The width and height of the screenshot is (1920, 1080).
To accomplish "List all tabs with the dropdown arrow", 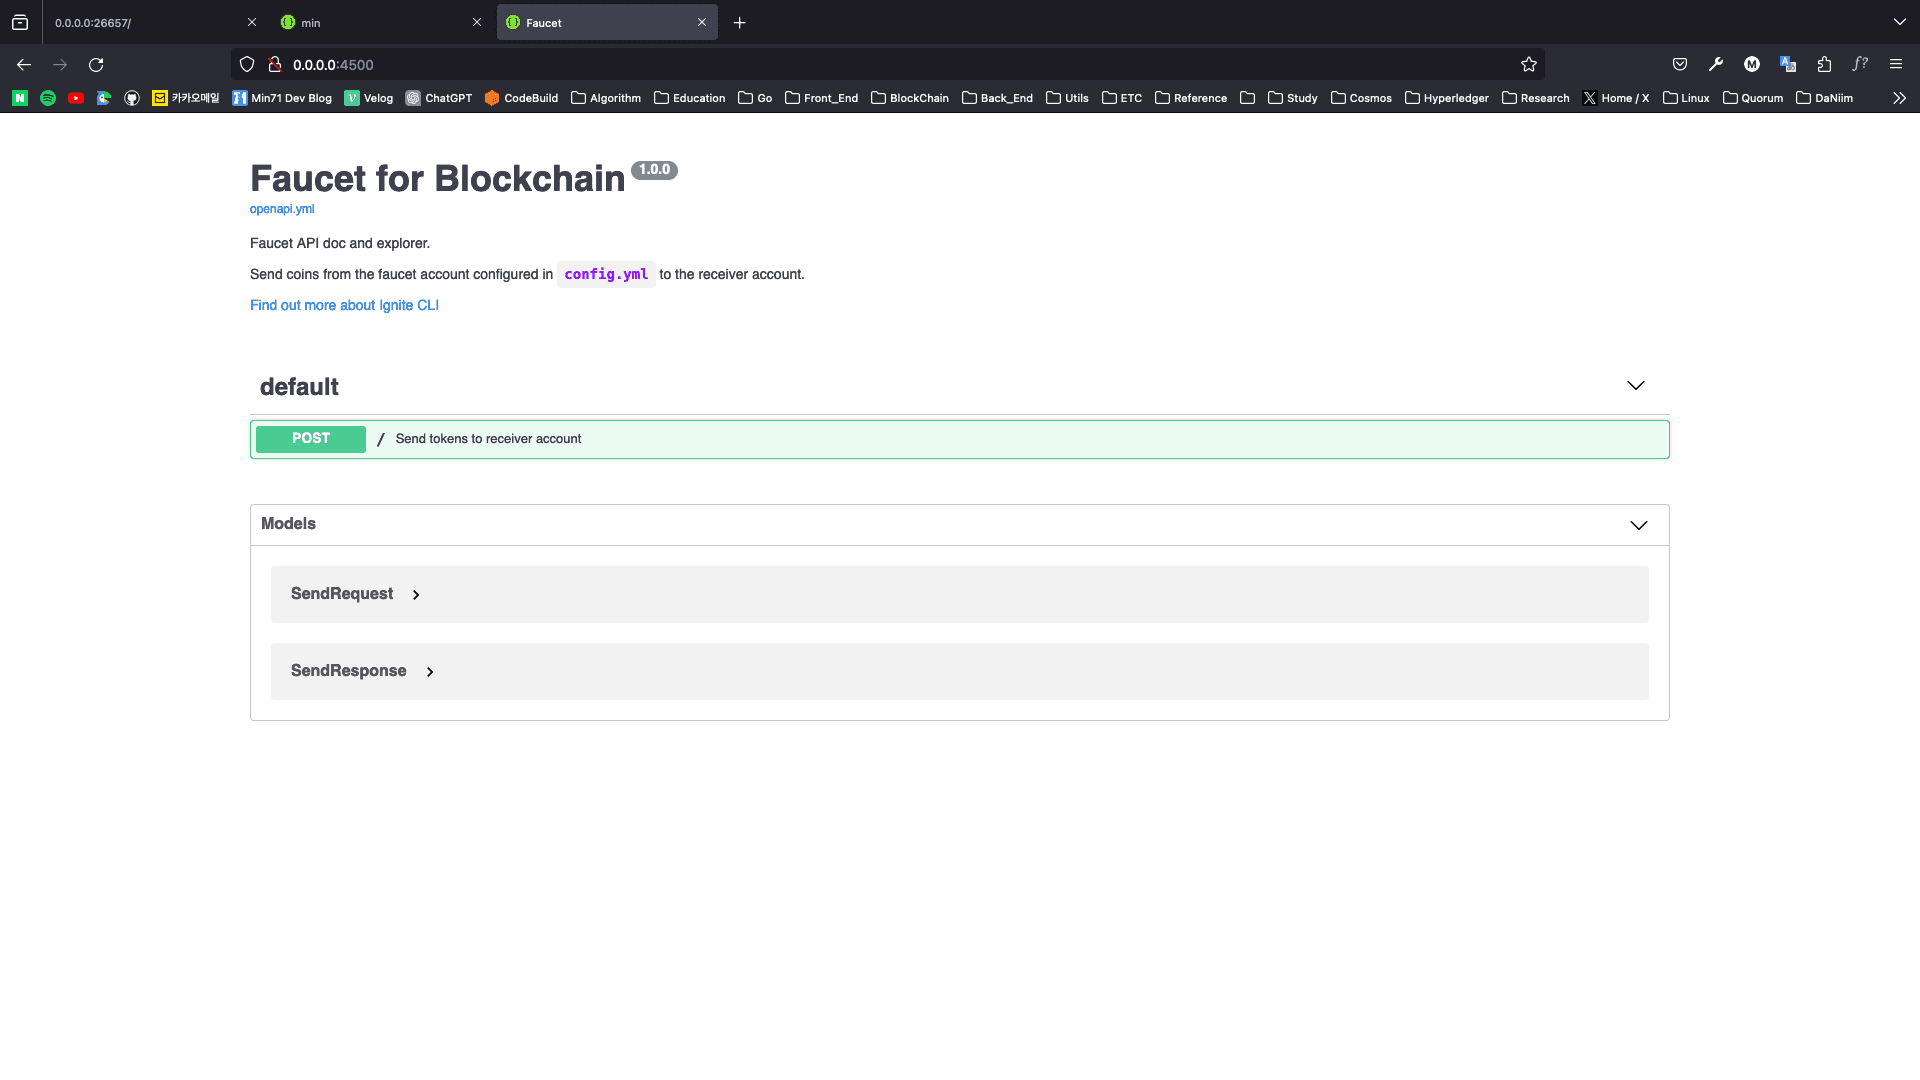I will pos(1899,22).
